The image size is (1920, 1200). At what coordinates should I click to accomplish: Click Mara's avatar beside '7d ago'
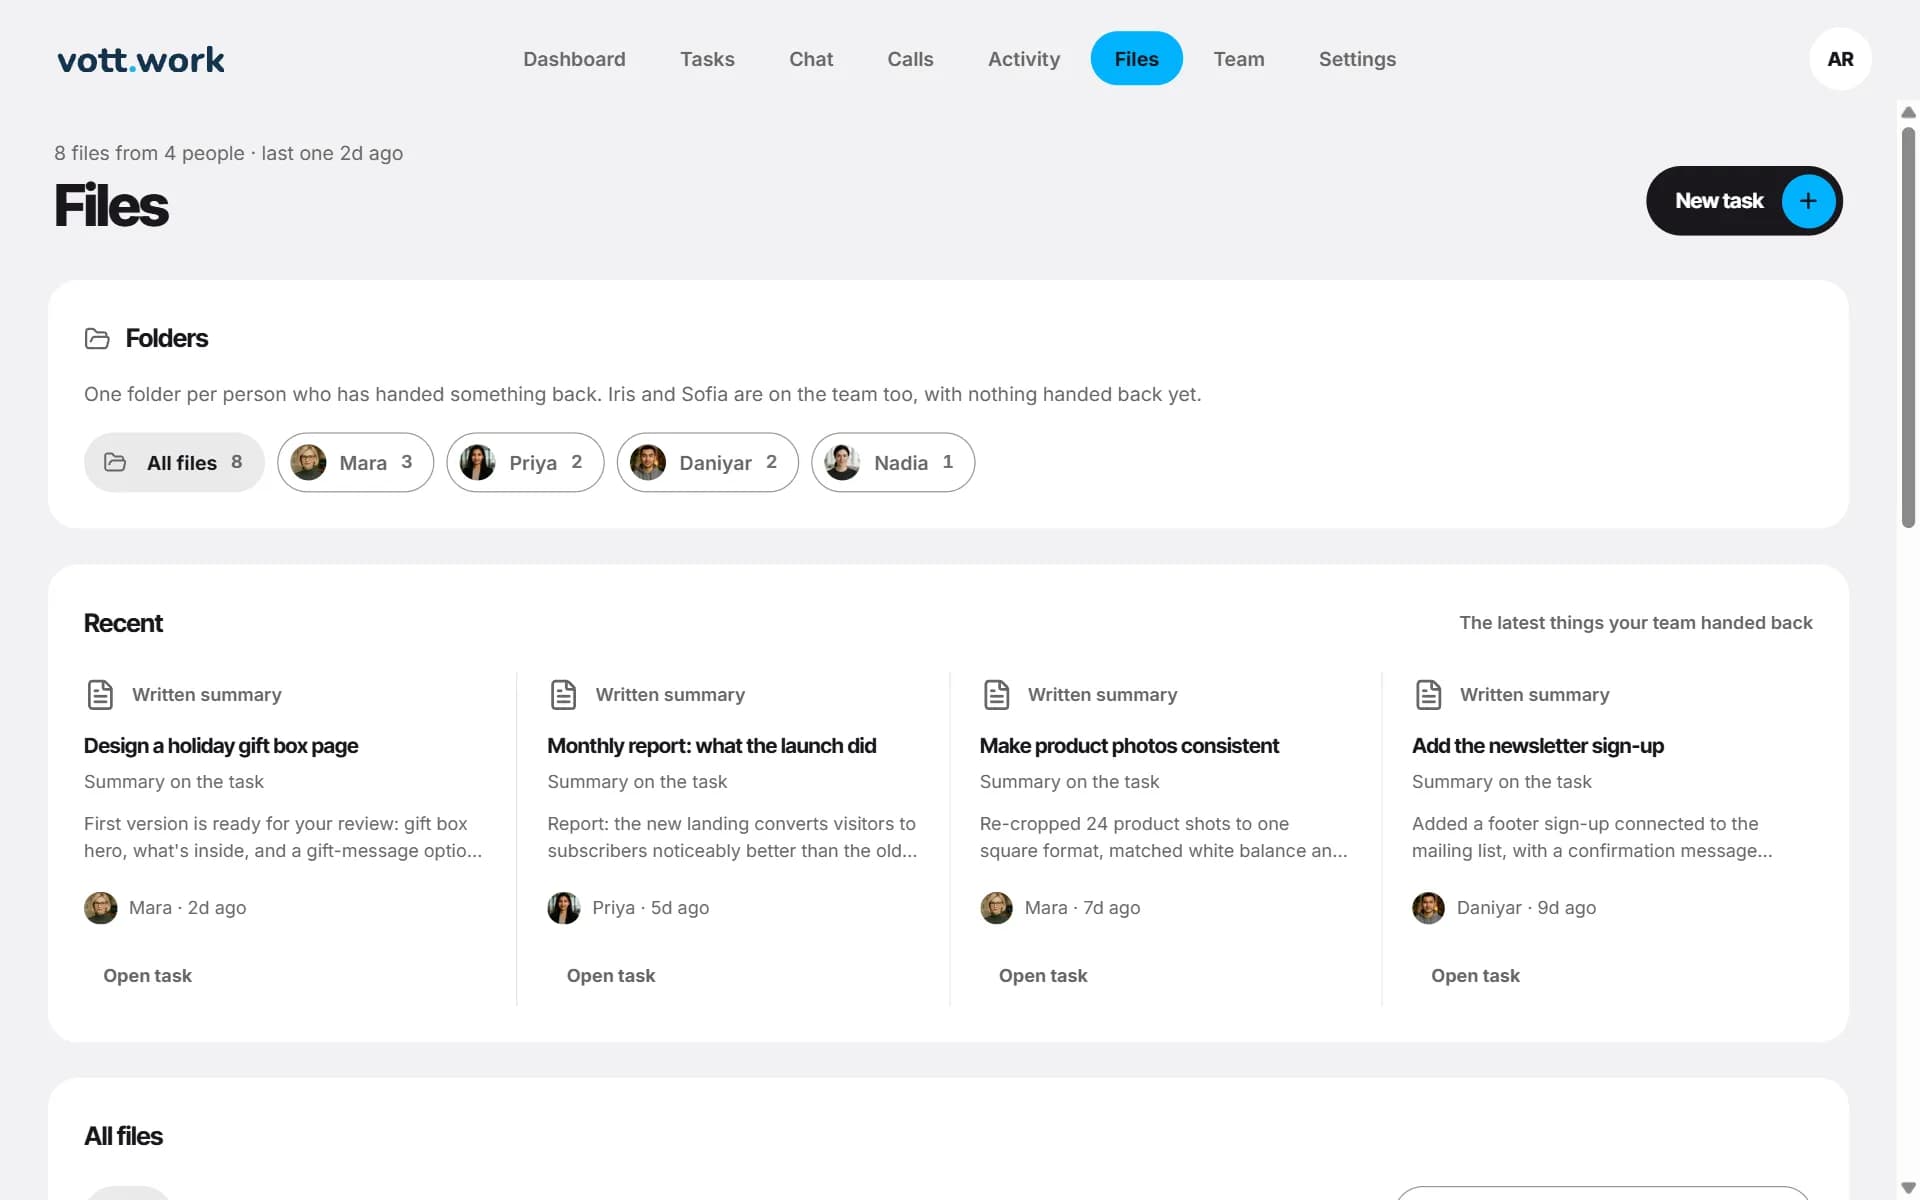[996, 908]
